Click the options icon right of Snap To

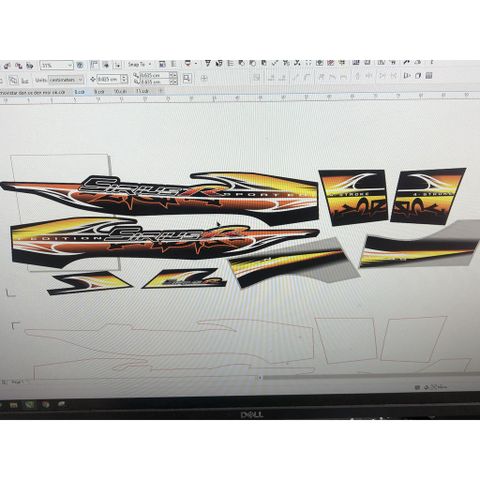coord(162,64)
